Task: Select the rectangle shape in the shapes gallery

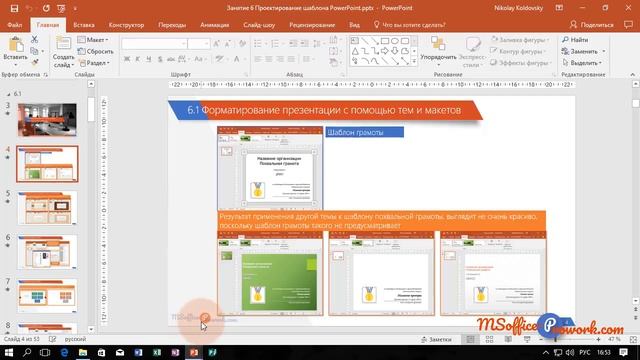Action: pos(384,41)
